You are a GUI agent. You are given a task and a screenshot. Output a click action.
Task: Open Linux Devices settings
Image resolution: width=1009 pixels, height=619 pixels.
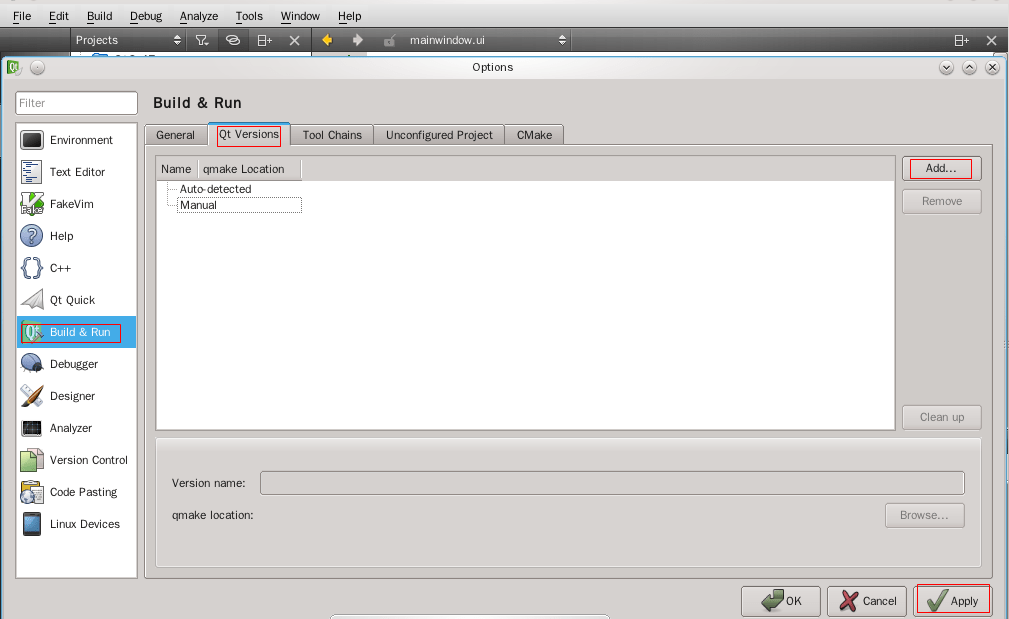click(33, 523)
